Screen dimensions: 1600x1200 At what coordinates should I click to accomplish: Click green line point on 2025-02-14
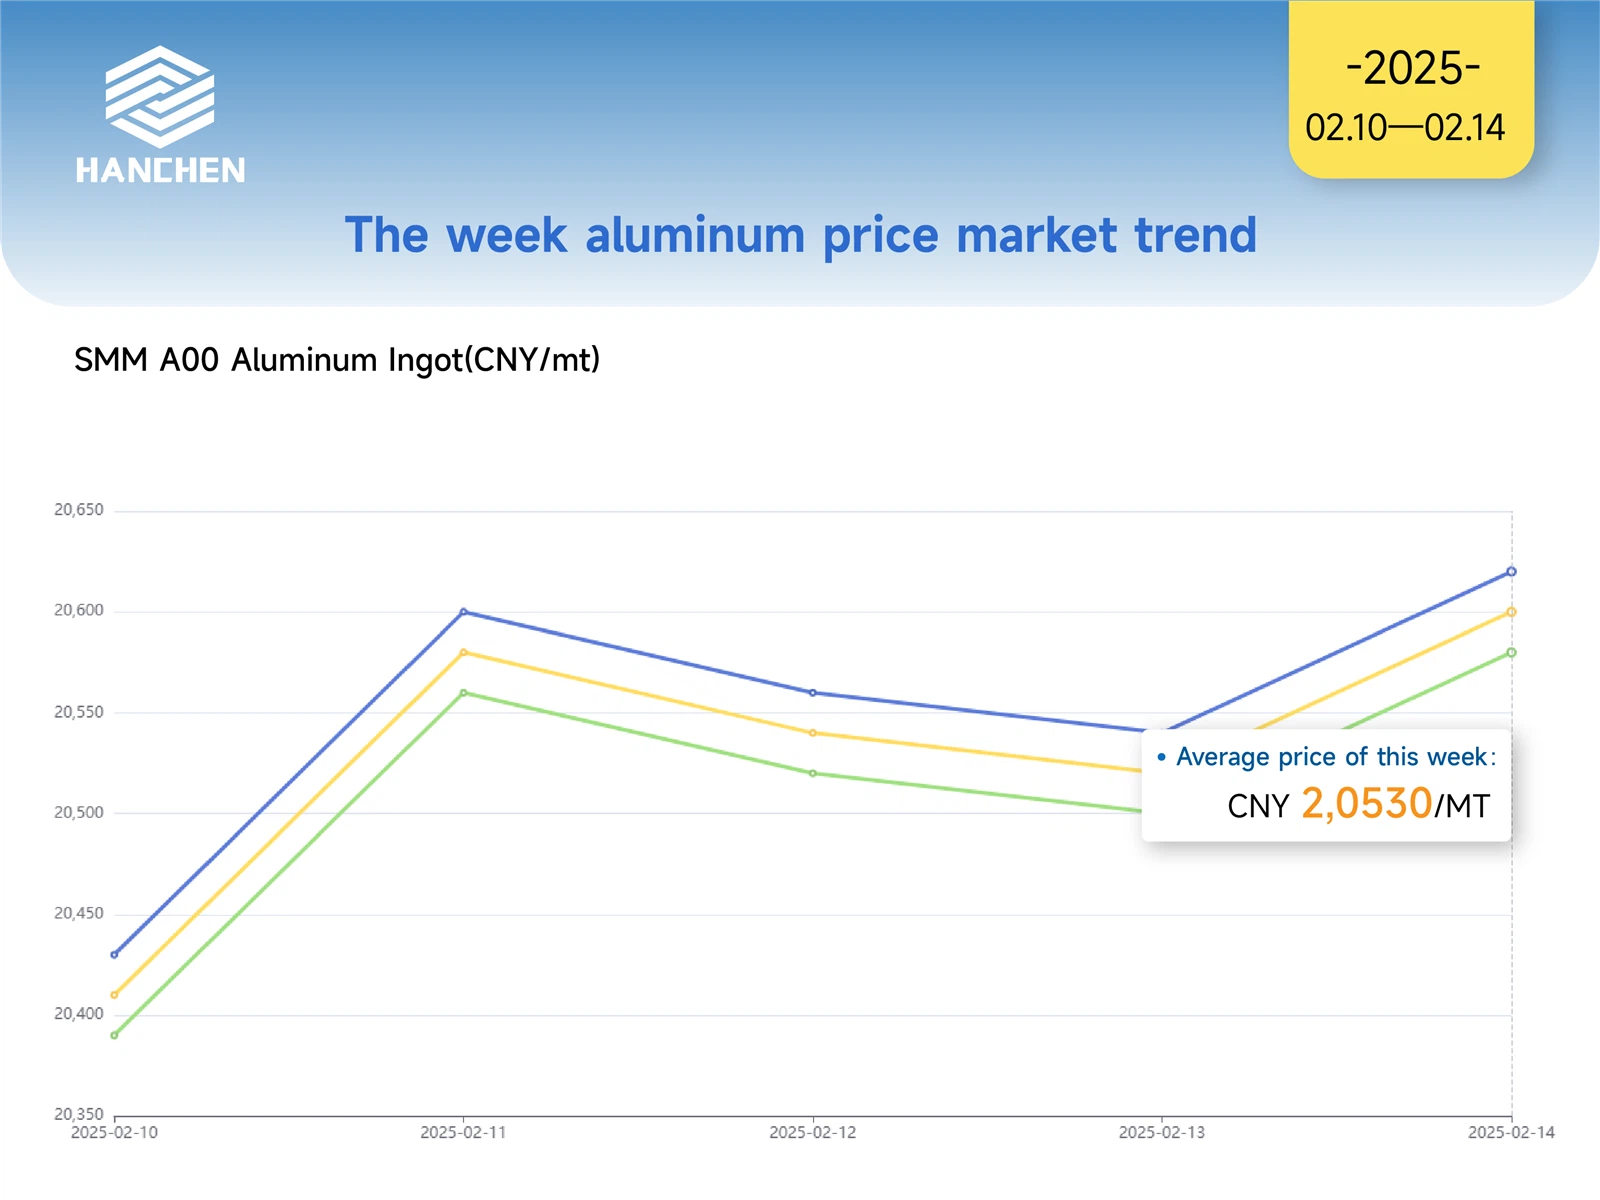pyautogui.click(x=1511, y=652)
